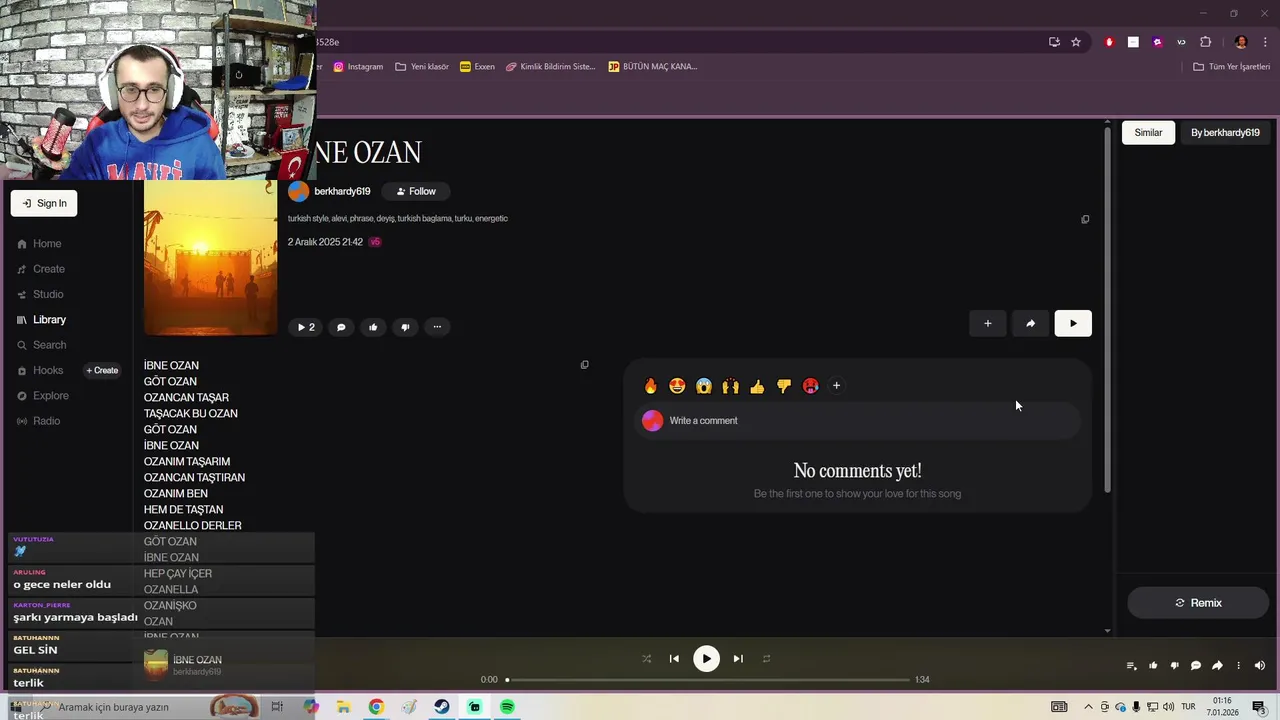Click the install app icon in address bar
Screen dimensions: 1280x720
(x=1054, y=42)
